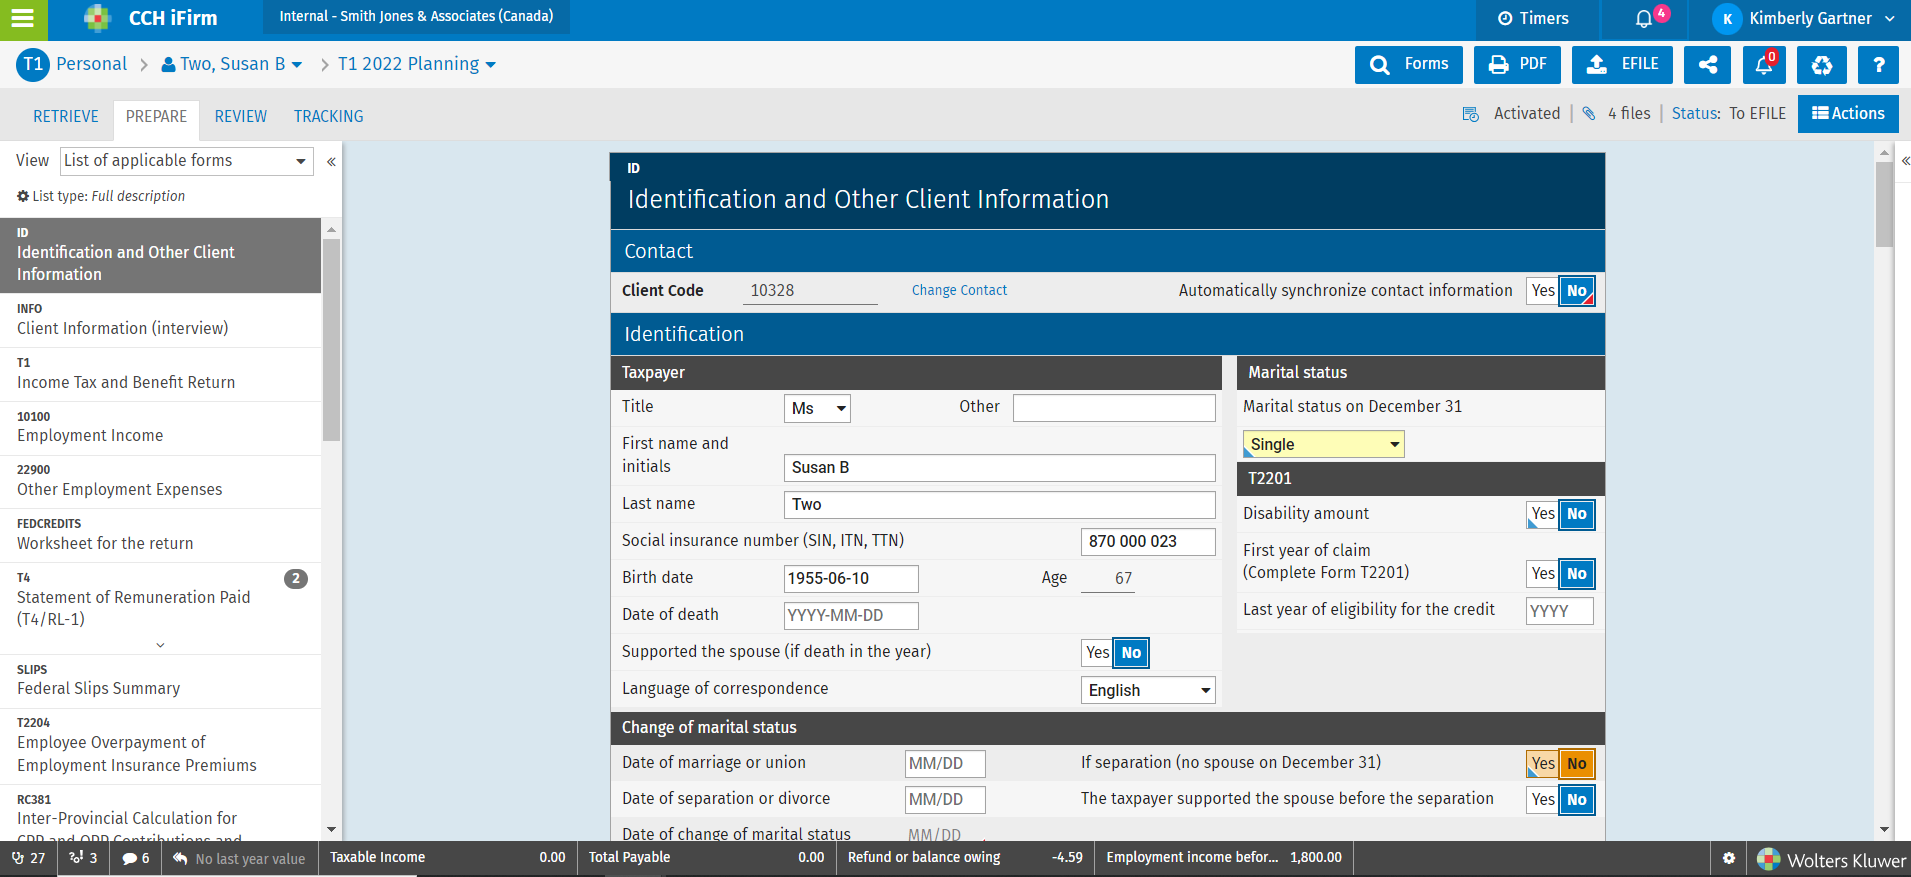This screenshot has height=877, width=1911.
Task: Switch to the TRACKING tab
Action: tap(328, 116)
